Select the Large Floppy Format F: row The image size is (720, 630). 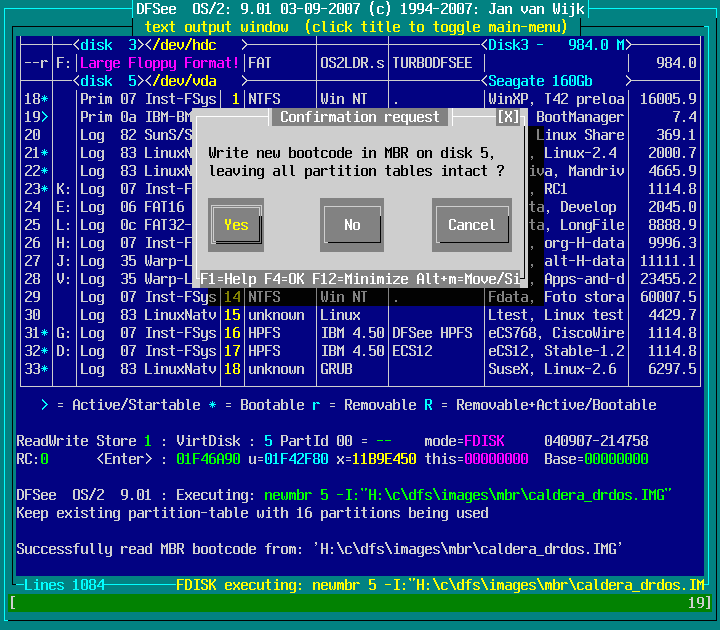click(x=160, y=63)
